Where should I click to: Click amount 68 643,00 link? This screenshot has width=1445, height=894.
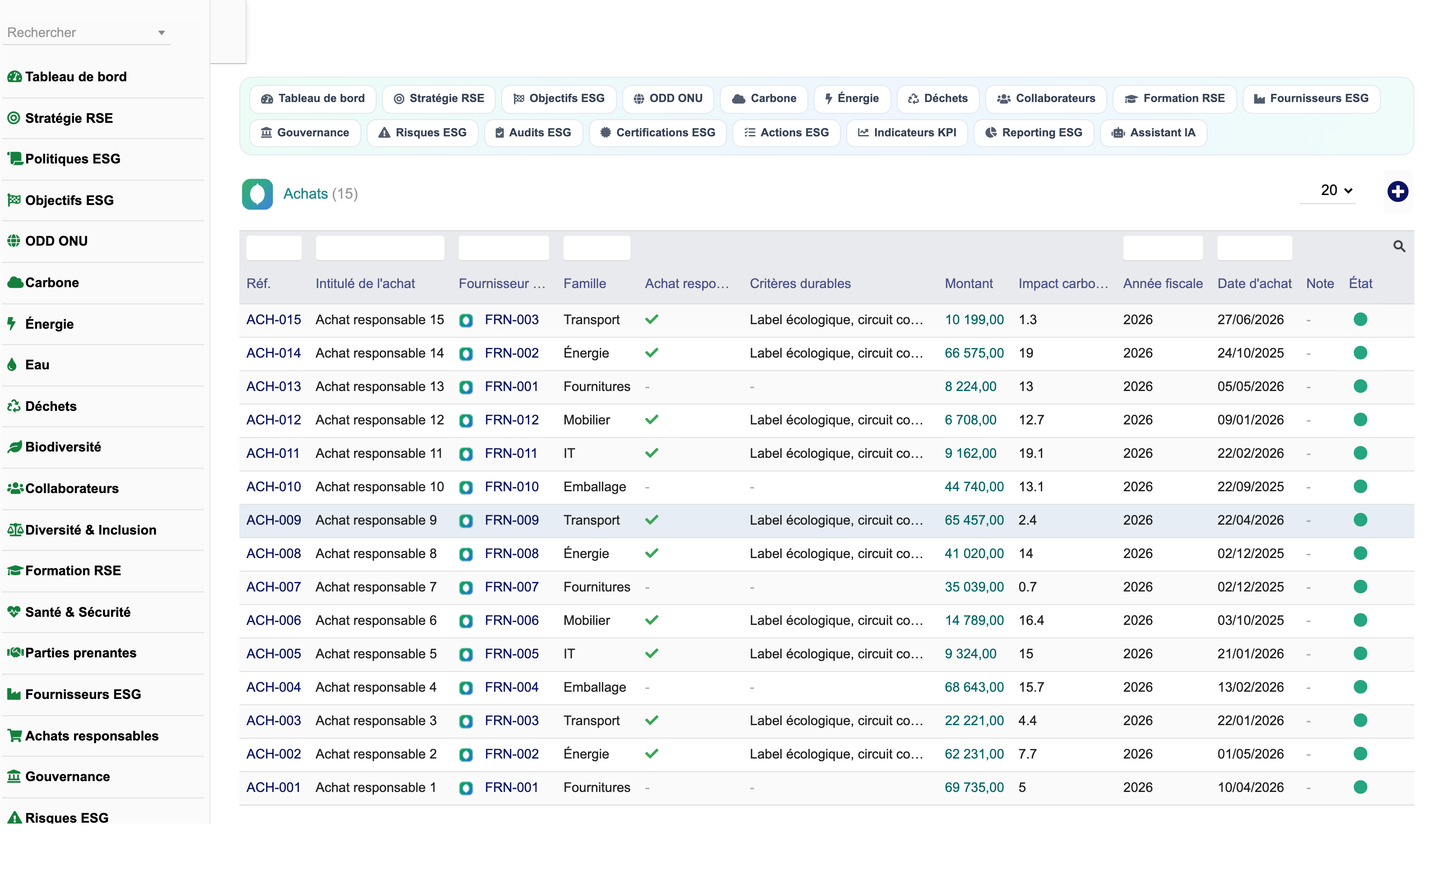point(974,688)
